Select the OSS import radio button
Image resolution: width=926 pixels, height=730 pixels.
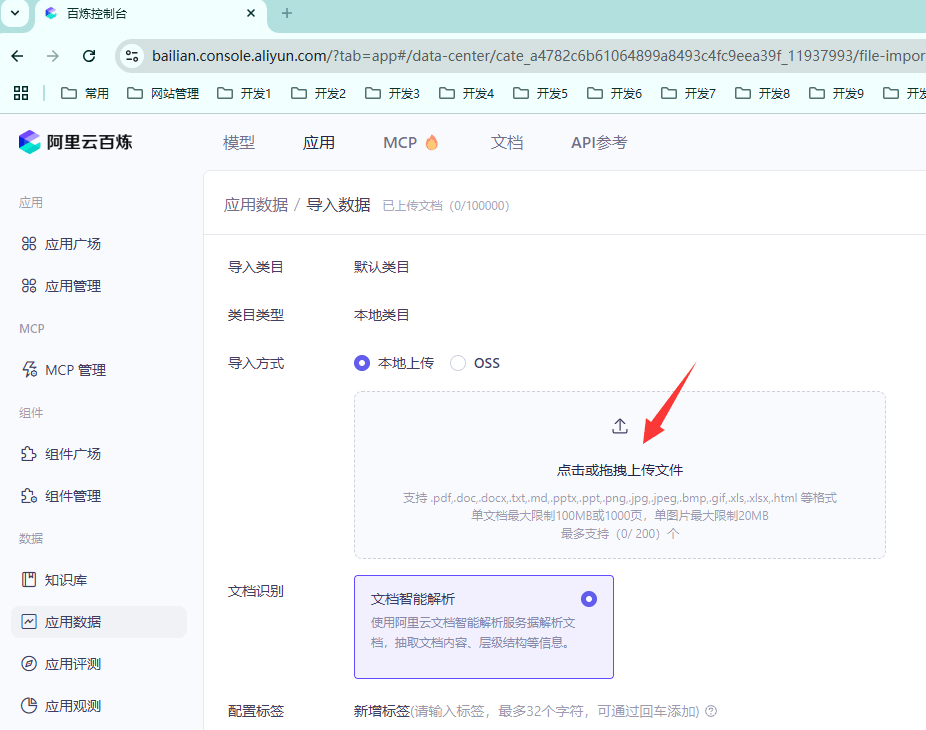458,363
